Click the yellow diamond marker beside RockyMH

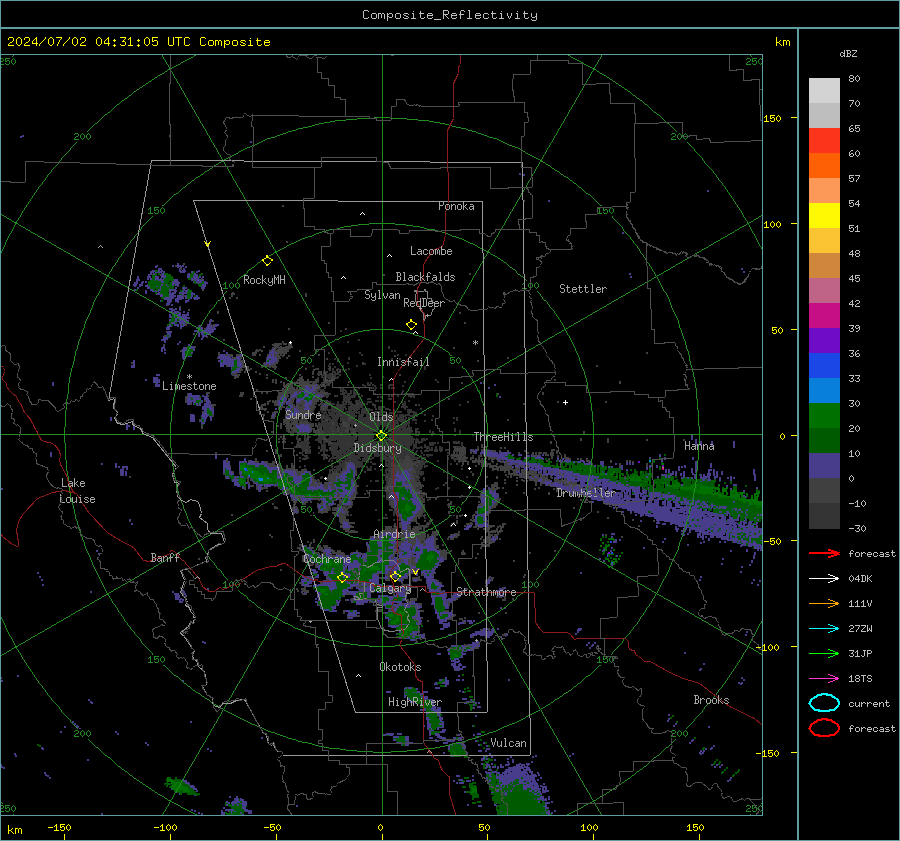point(267,261)
